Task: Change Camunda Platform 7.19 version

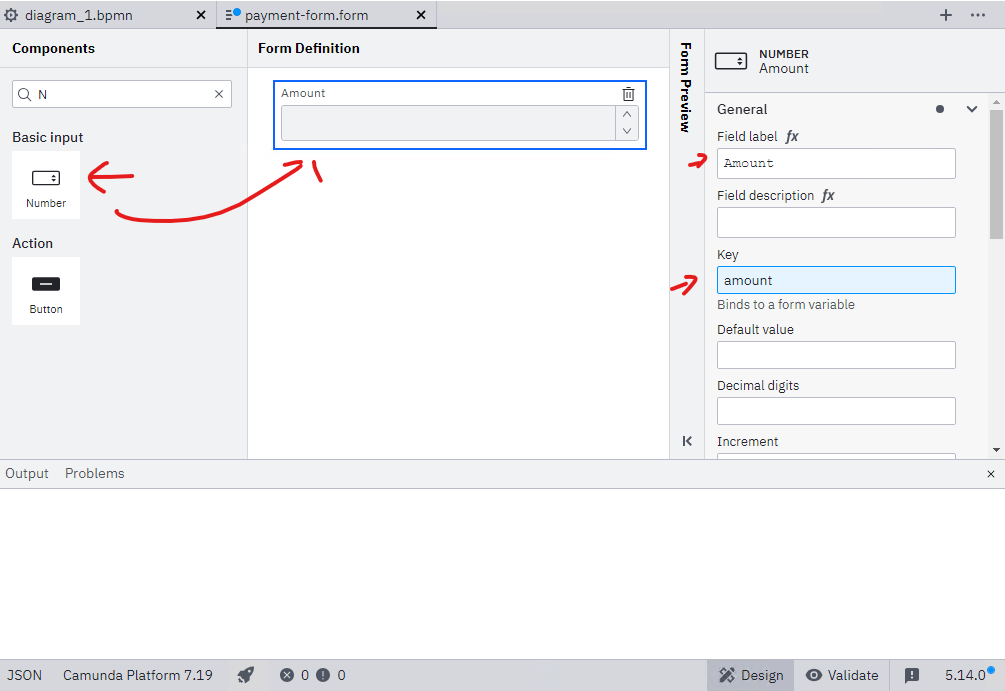Action: point(138,676)
